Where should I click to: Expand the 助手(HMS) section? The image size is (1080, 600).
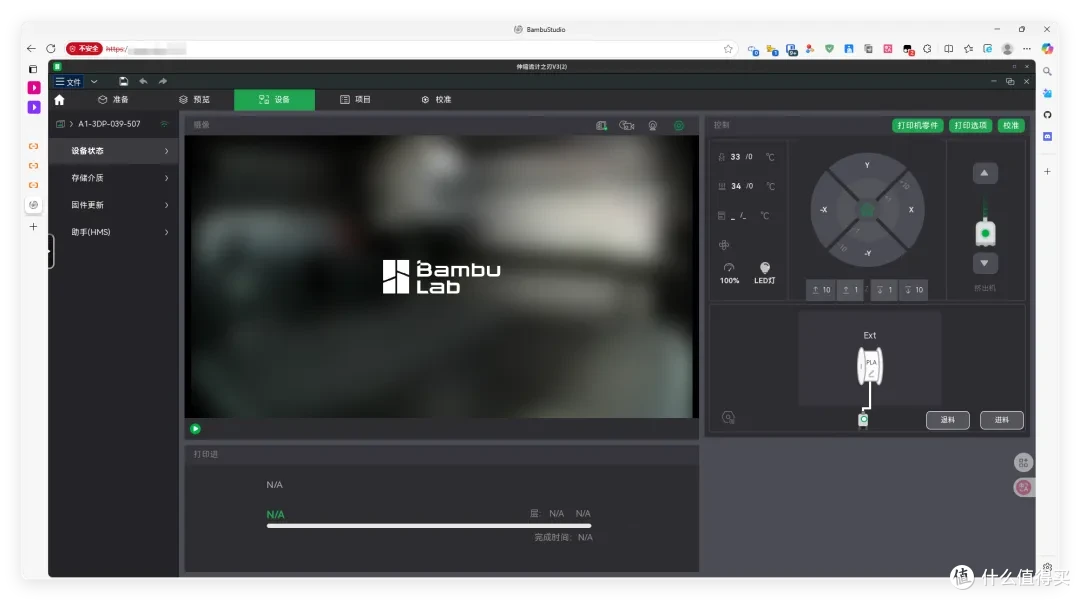(114, 232)
